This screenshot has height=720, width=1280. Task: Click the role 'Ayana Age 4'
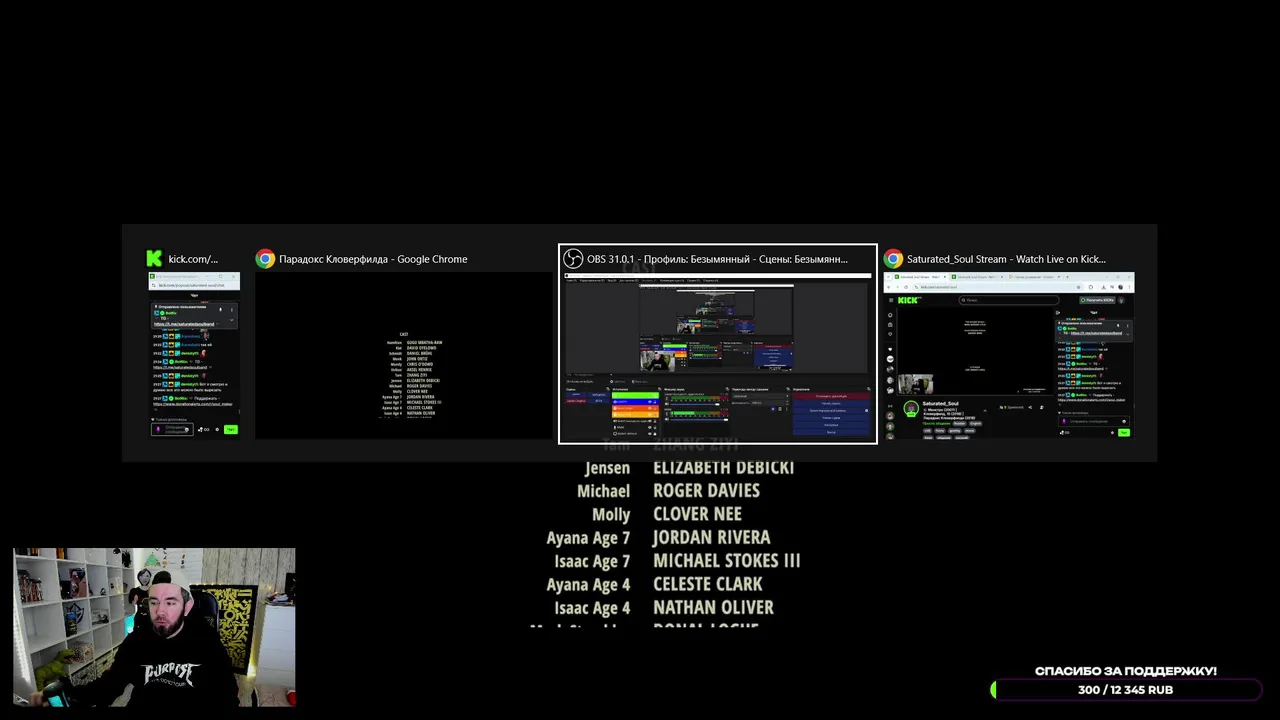coord(588,585)
